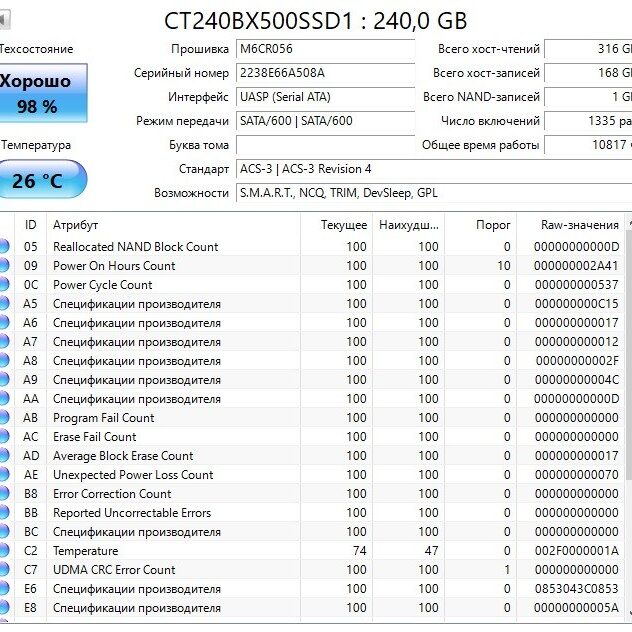Click the Режим передачи field SATA/600

pyautogui.click(x=325, y=121)
